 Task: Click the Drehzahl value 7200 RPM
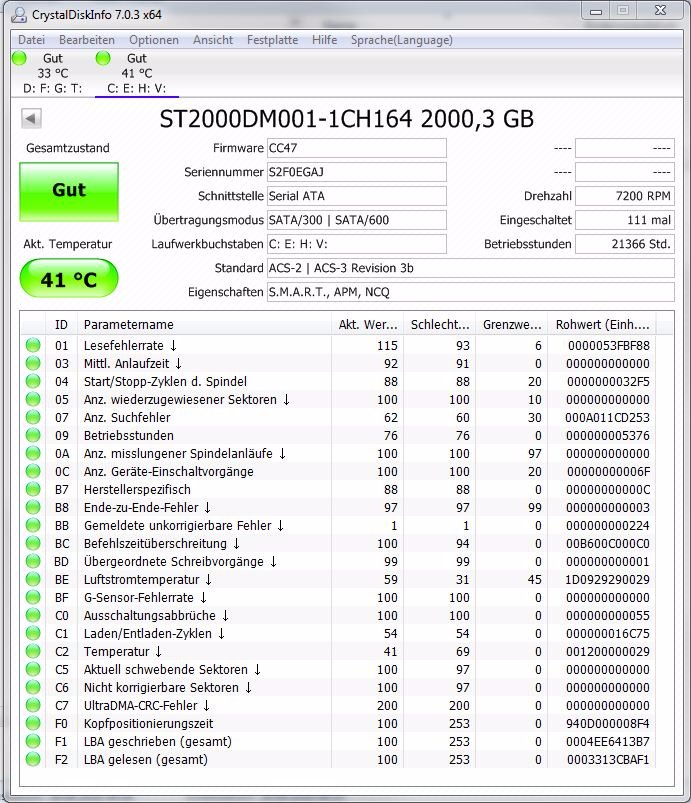pos(625,196)
